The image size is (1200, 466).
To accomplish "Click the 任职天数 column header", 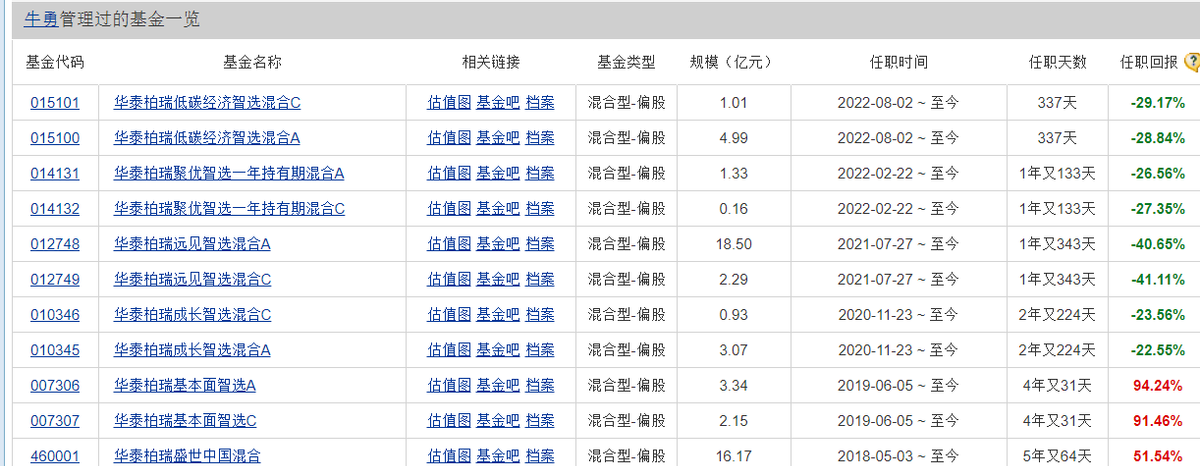I will click(x=1057, y=62).
